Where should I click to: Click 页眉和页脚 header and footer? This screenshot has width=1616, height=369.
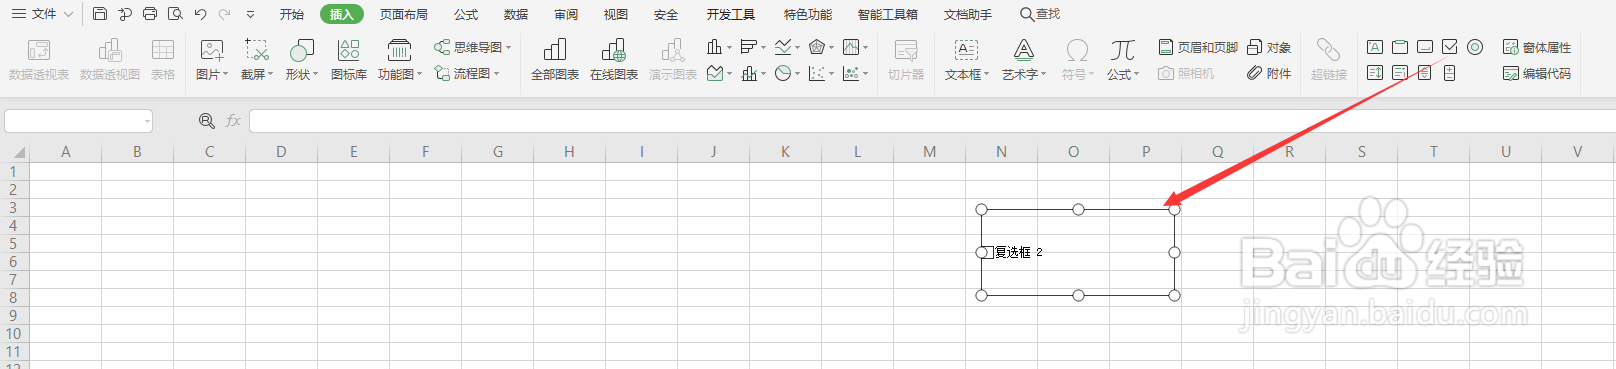[1198, 47]
